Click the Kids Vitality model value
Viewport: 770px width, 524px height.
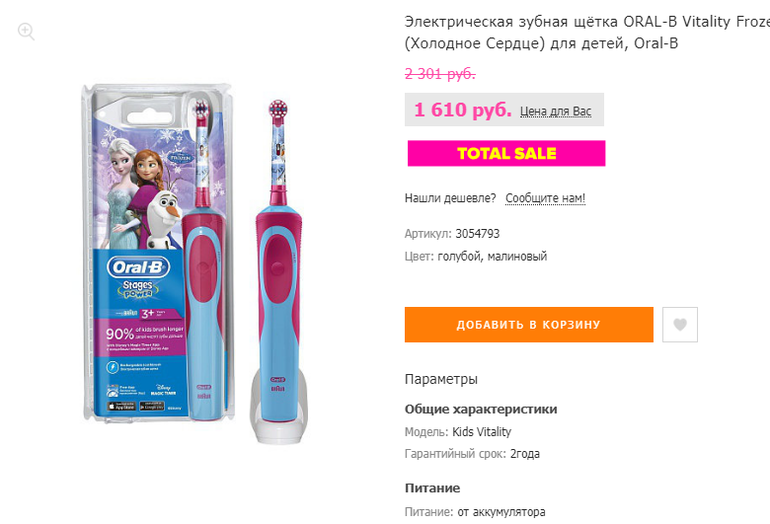(482, 432)
